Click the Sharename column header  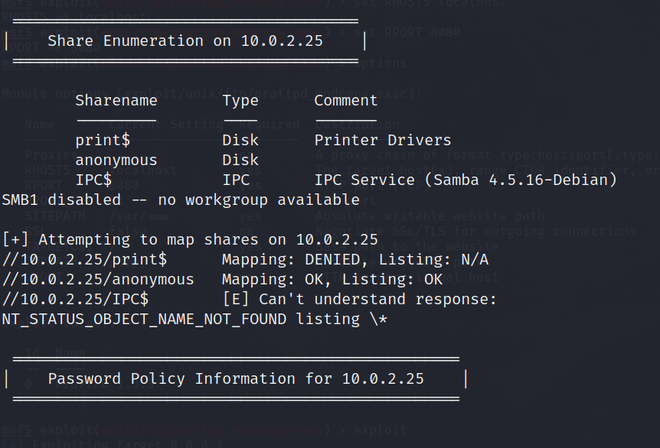[x=116, y=100]
